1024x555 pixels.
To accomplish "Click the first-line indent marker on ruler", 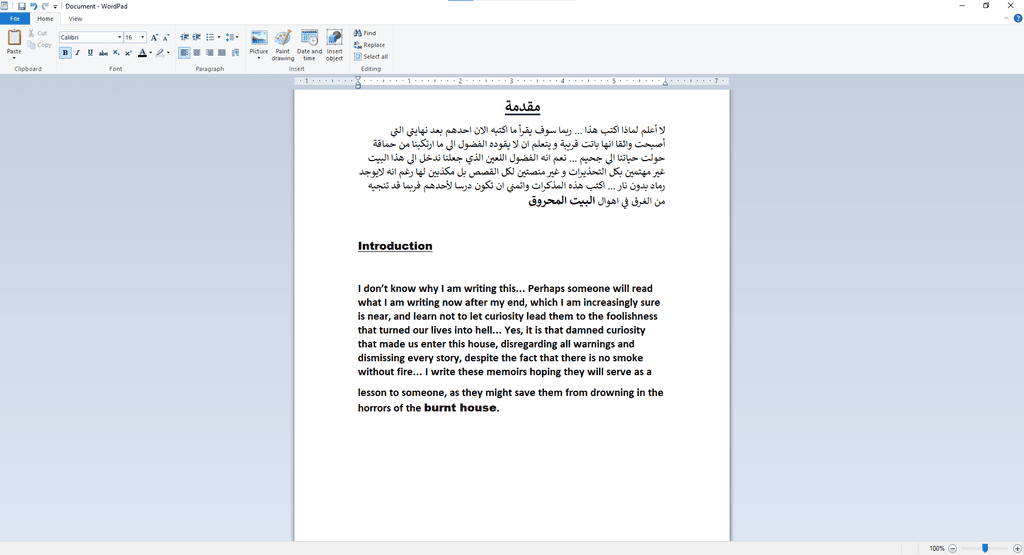I will click(358, 78).
